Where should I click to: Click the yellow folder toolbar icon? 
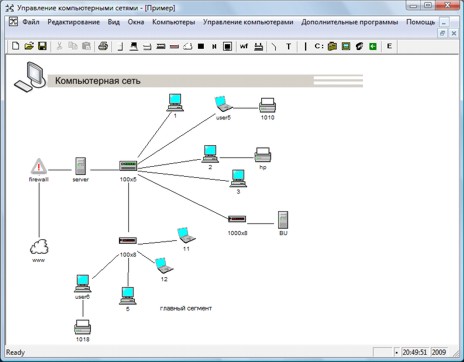pos(332,46)
